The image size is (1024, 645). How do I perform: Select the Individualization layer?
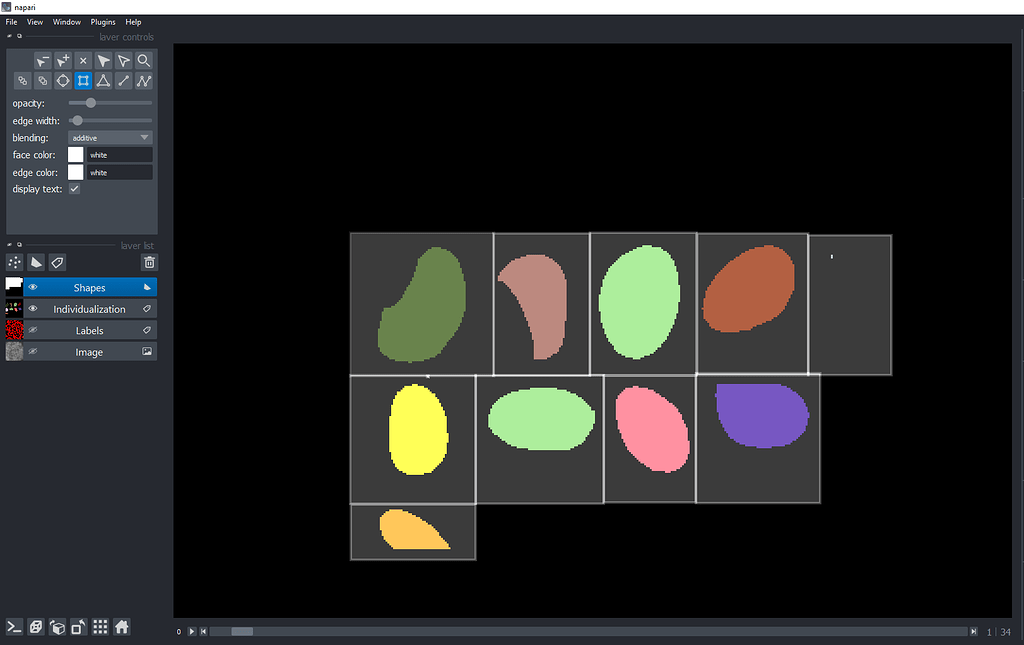[90, 308]
